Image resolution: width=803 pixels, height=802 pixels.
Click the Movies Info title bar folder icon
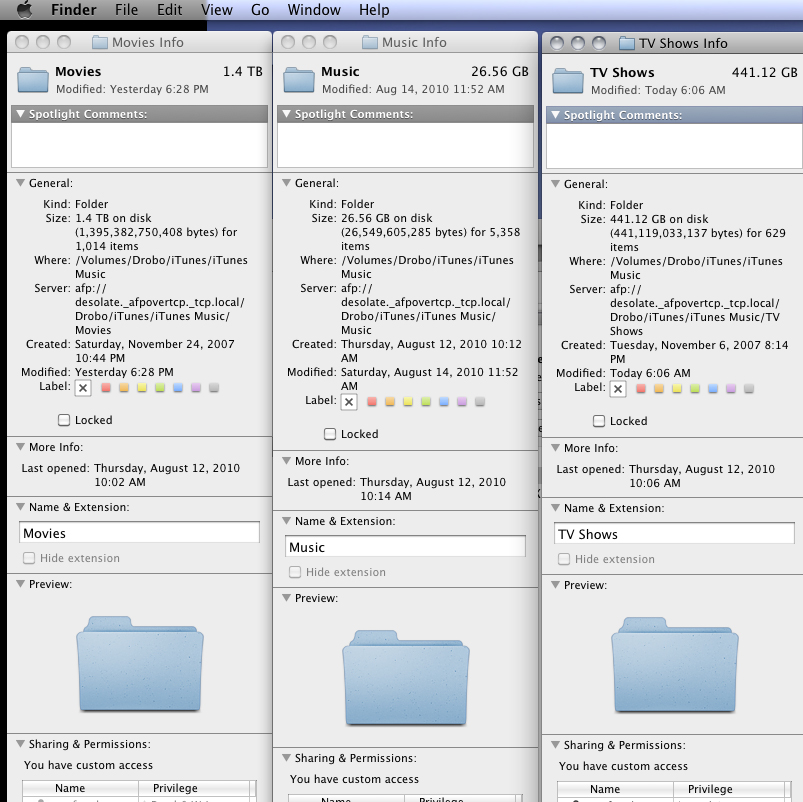point(99,43)
